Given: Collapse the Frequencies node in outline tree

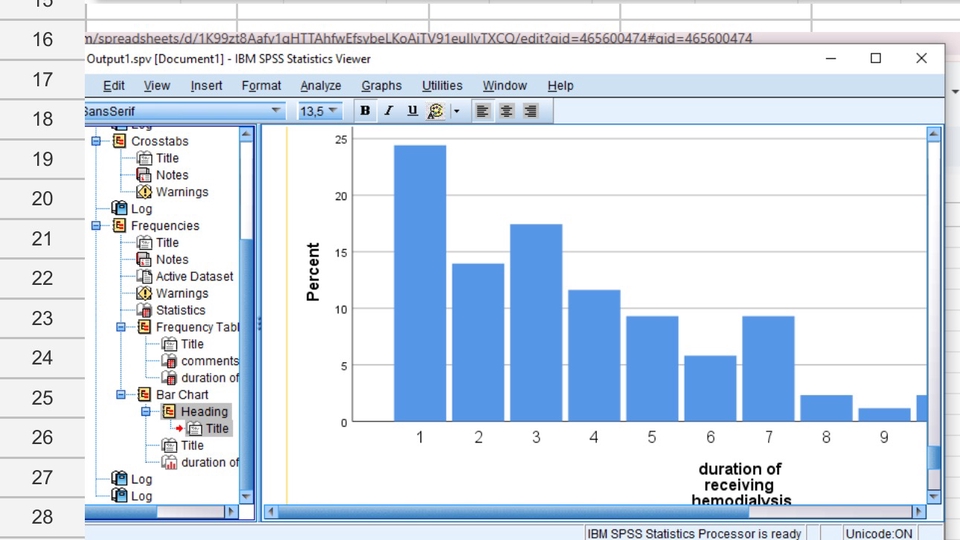Looking at the screenshot, I should coord(97,226).
